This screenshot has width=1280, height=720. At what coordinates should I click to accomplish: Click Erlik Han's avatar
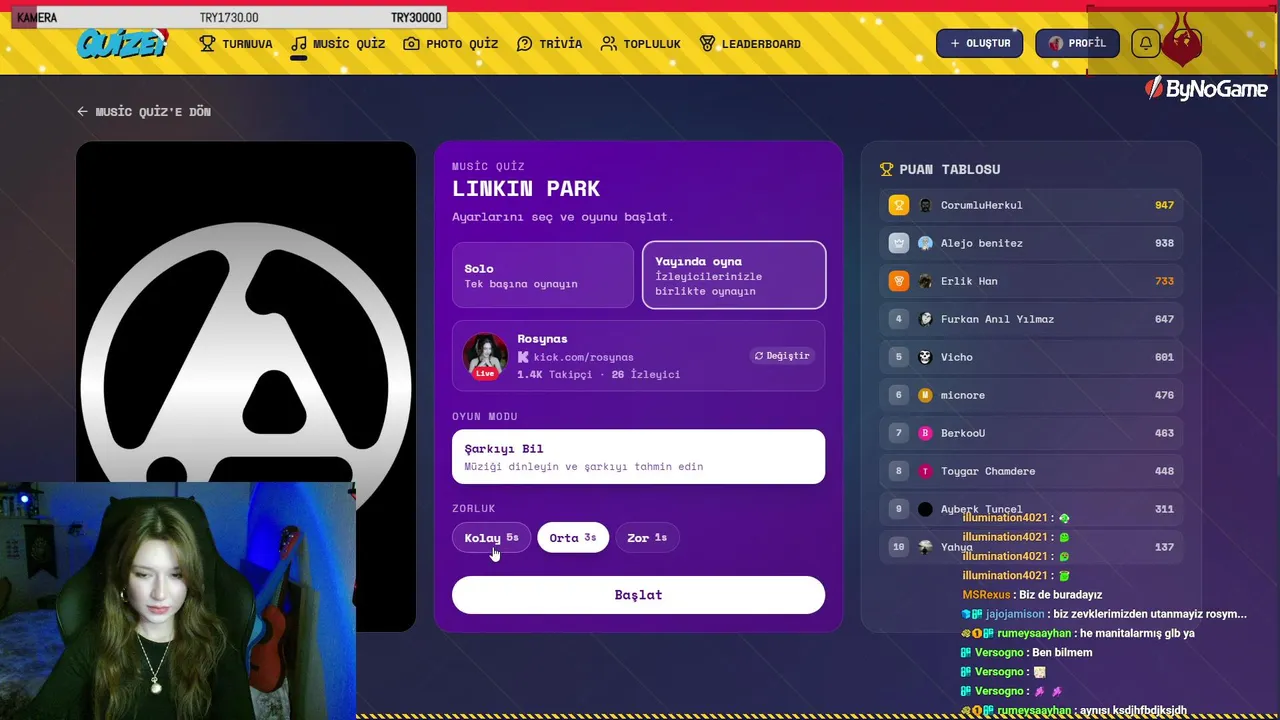(x=925, y=281)
